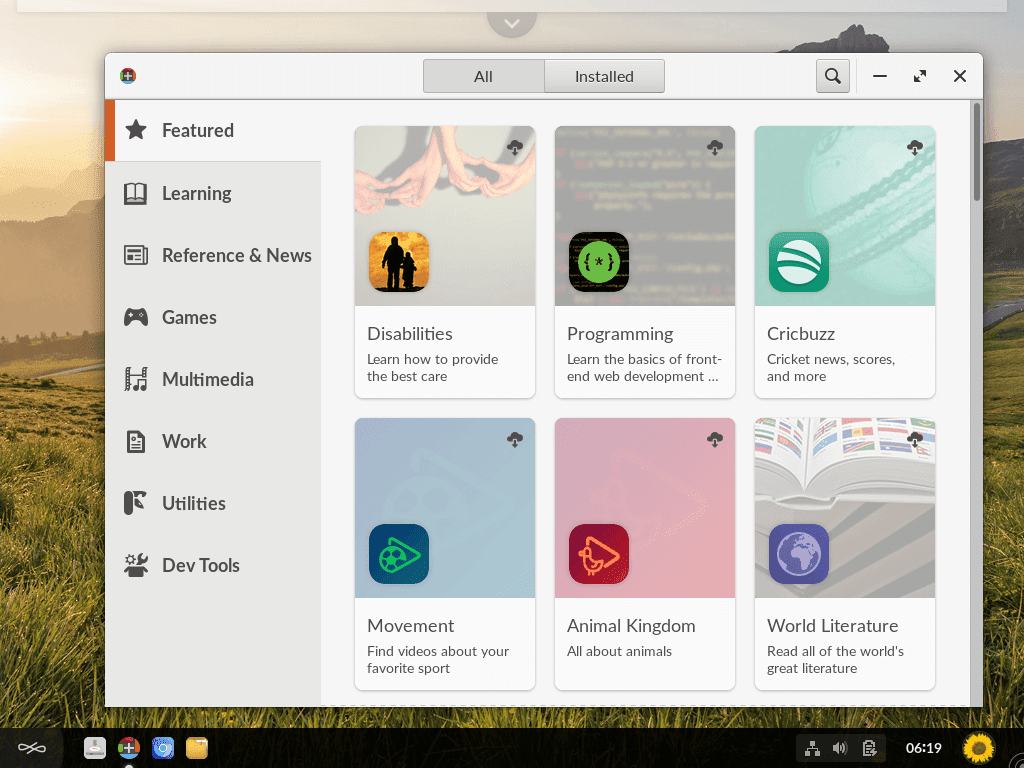The image size is (1024, 768).
Task: Select Reference & News category
Action: [213, 255]
